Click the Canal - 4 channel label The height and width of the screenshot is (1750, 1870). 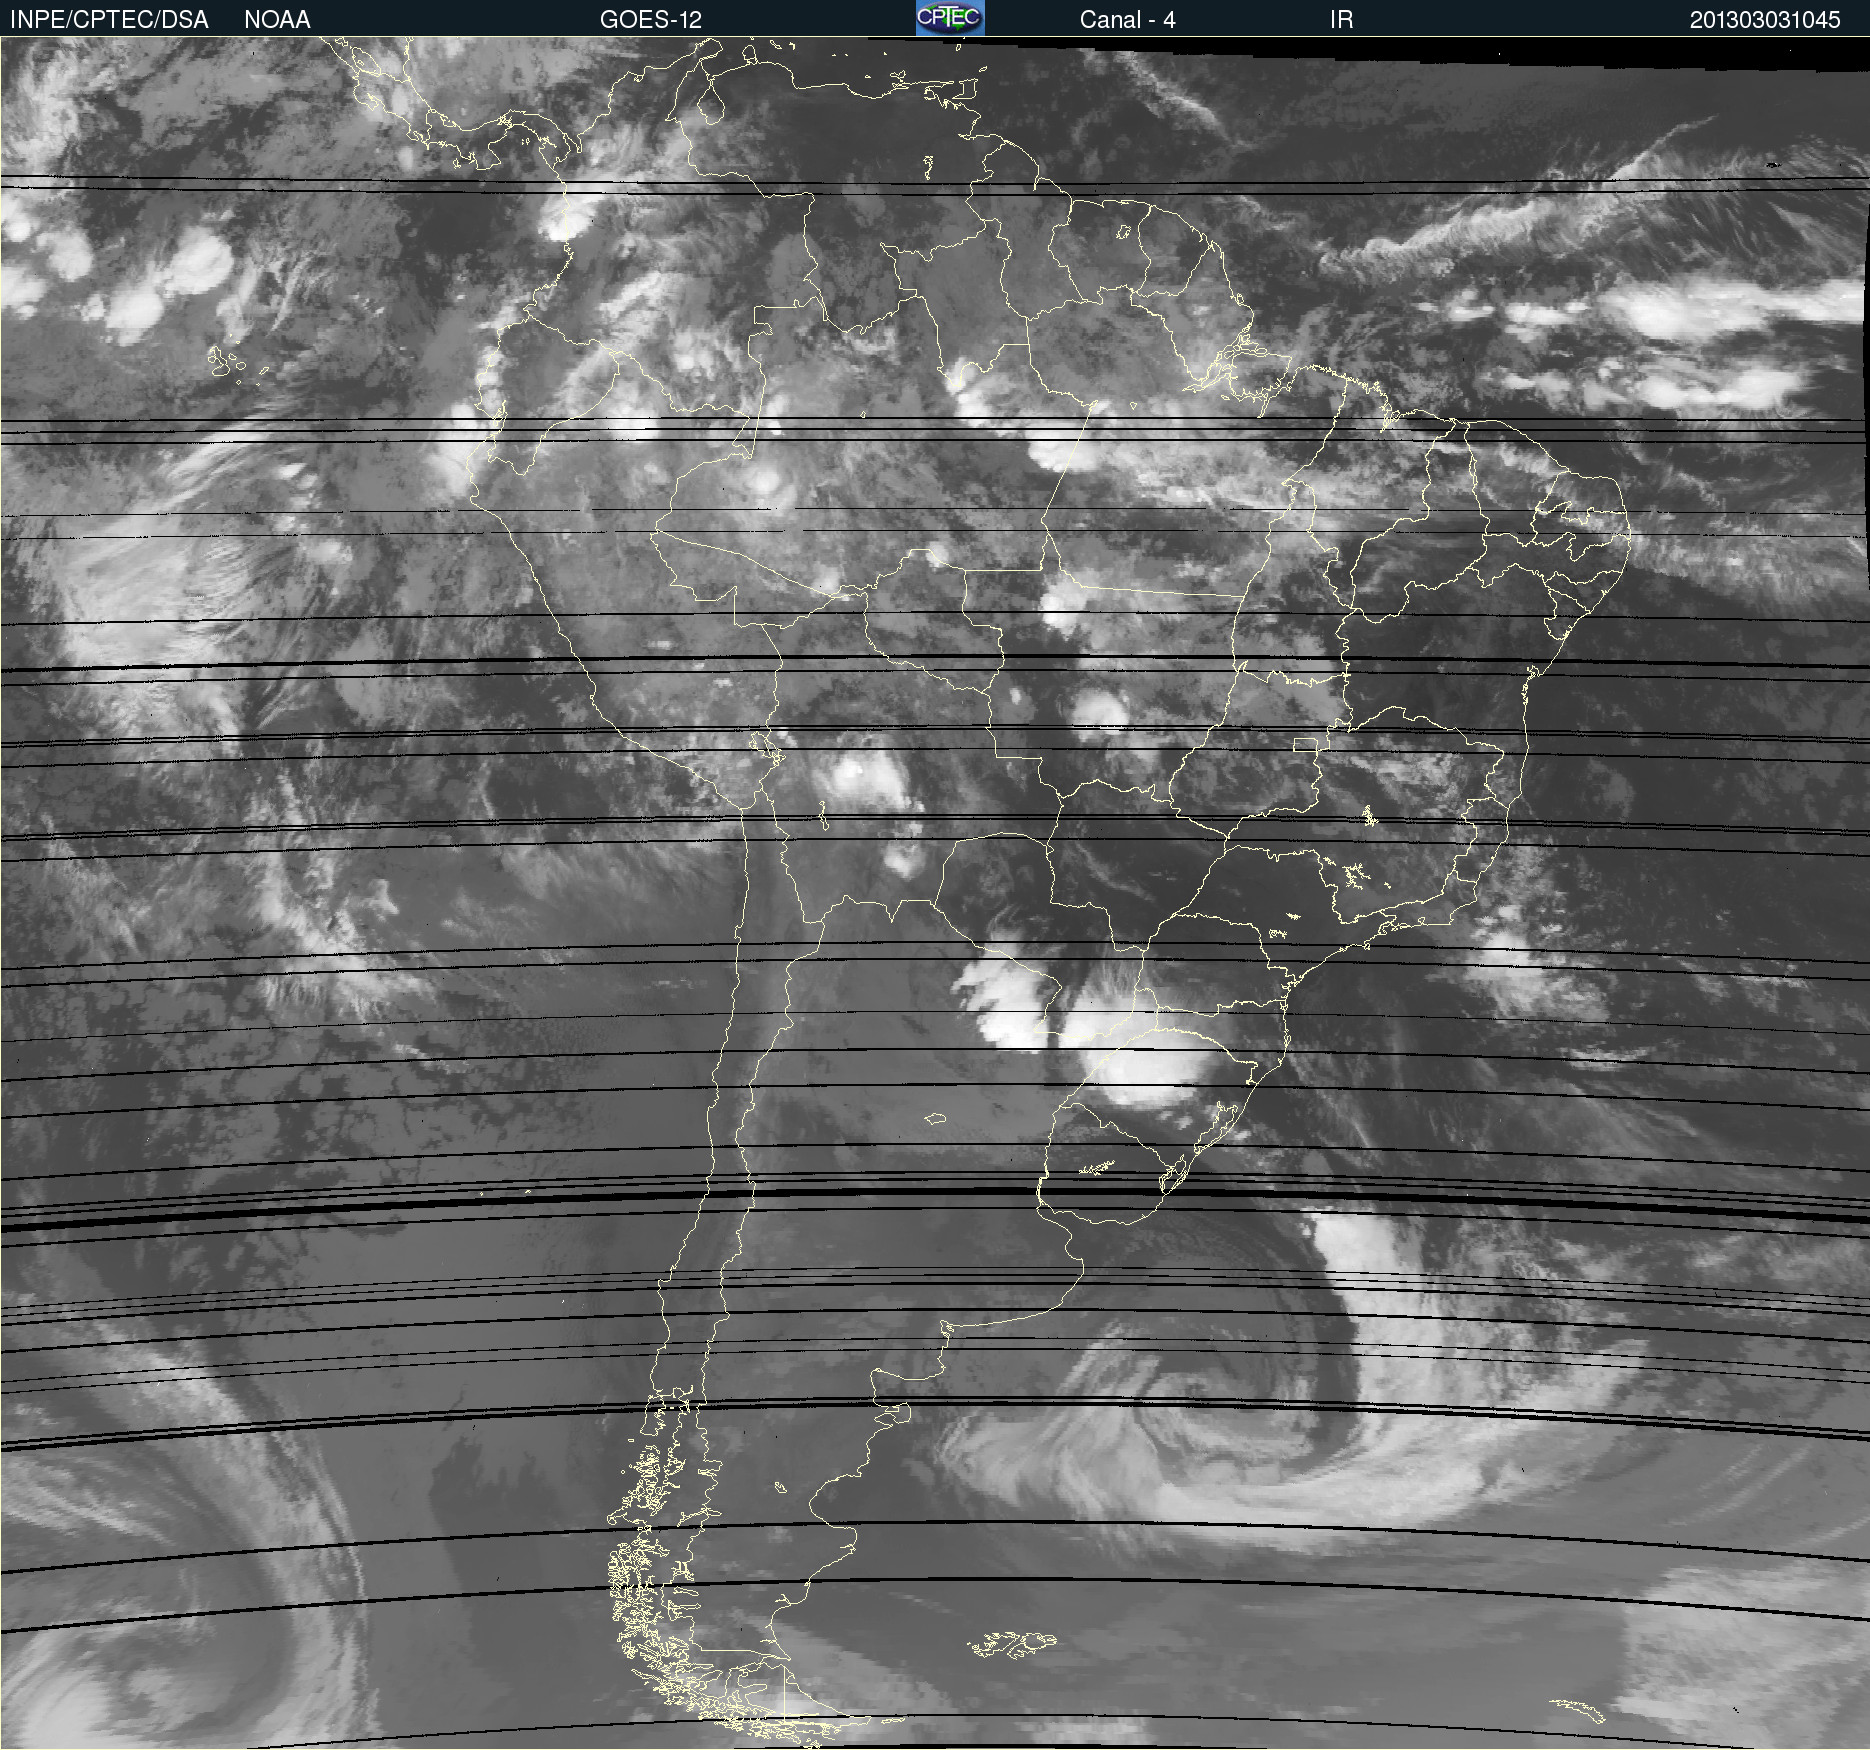(1127, 19)
